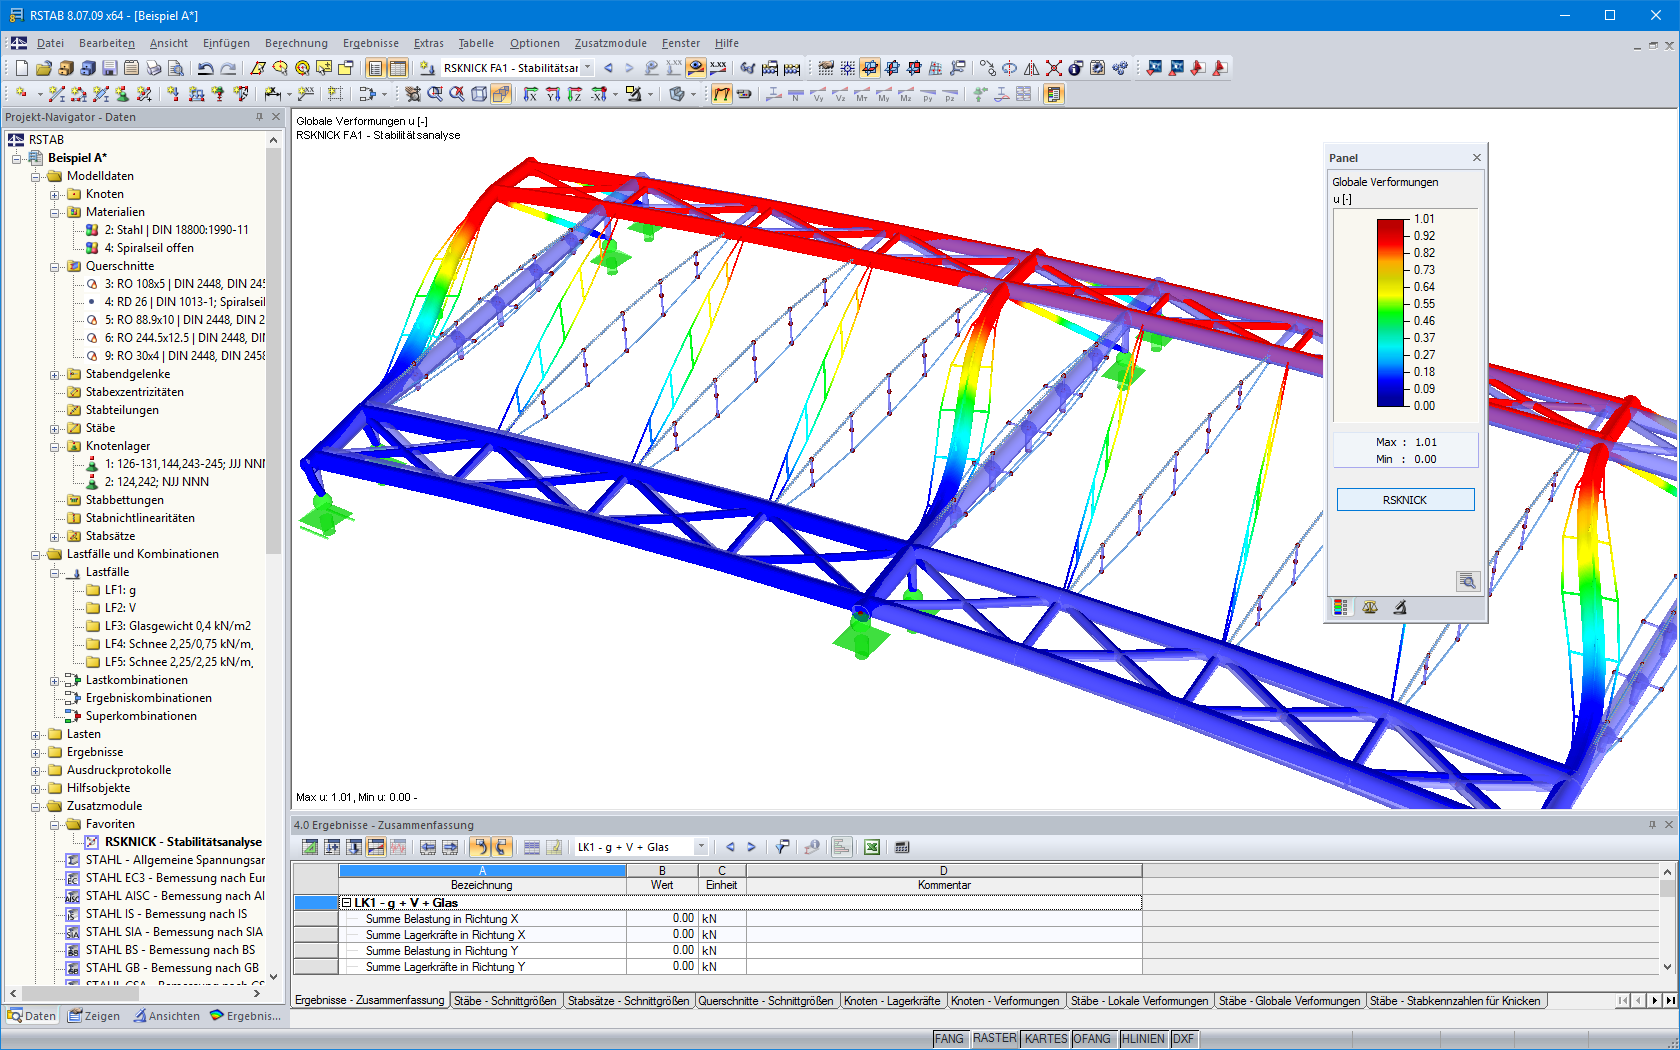This screenshot has width=1680, height=1050.
Task: Toggle OFANG in status bar
Action: (x=1092, y=1039)
